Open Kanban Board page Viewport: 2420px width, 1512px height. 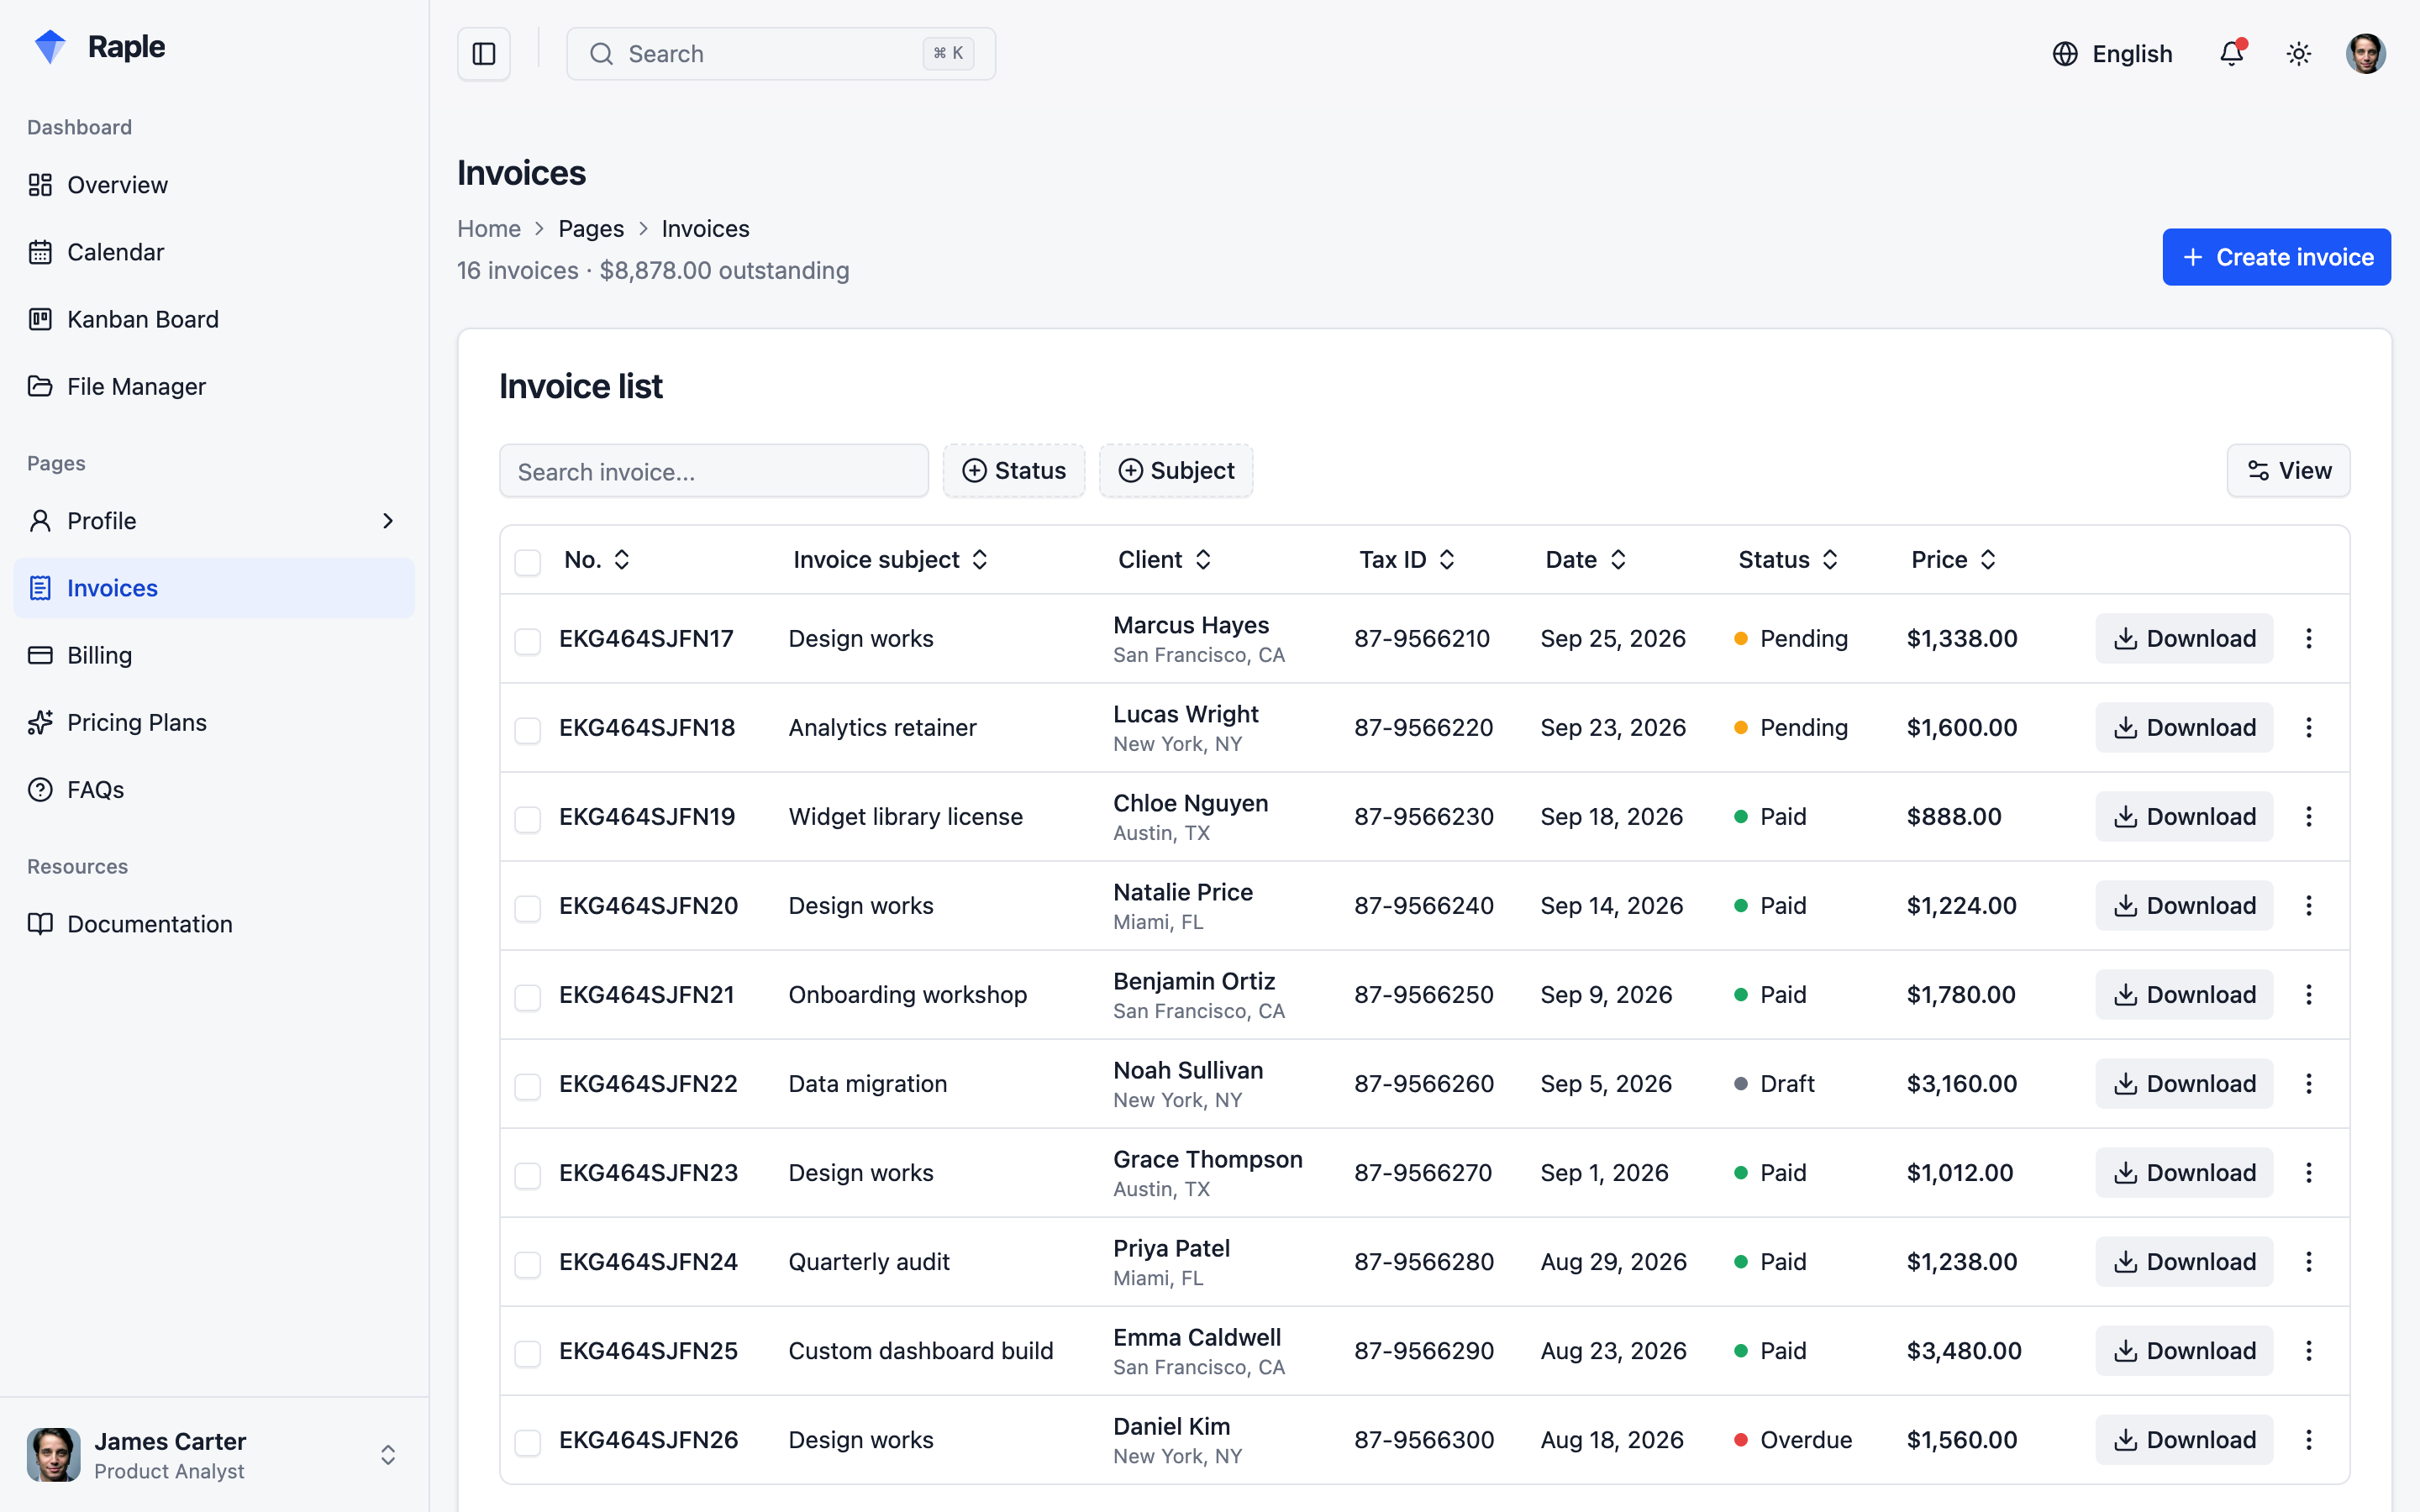(x=214, y=319)
